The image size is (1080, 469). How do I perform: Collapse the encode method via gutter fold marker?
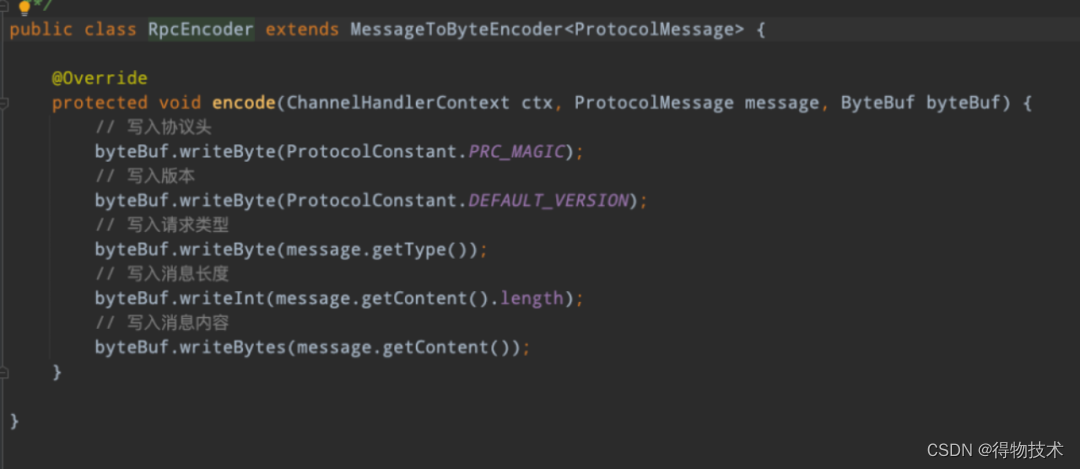pyautogui.click(x=4, y=103)
